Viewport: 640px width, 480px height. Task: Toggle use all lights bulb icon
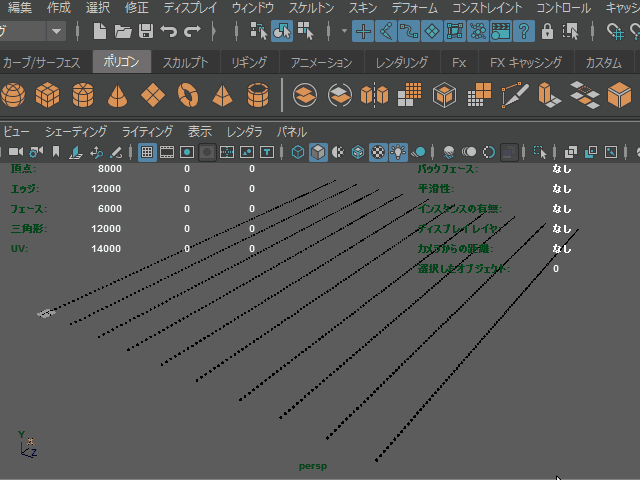(x=398, y=152)
